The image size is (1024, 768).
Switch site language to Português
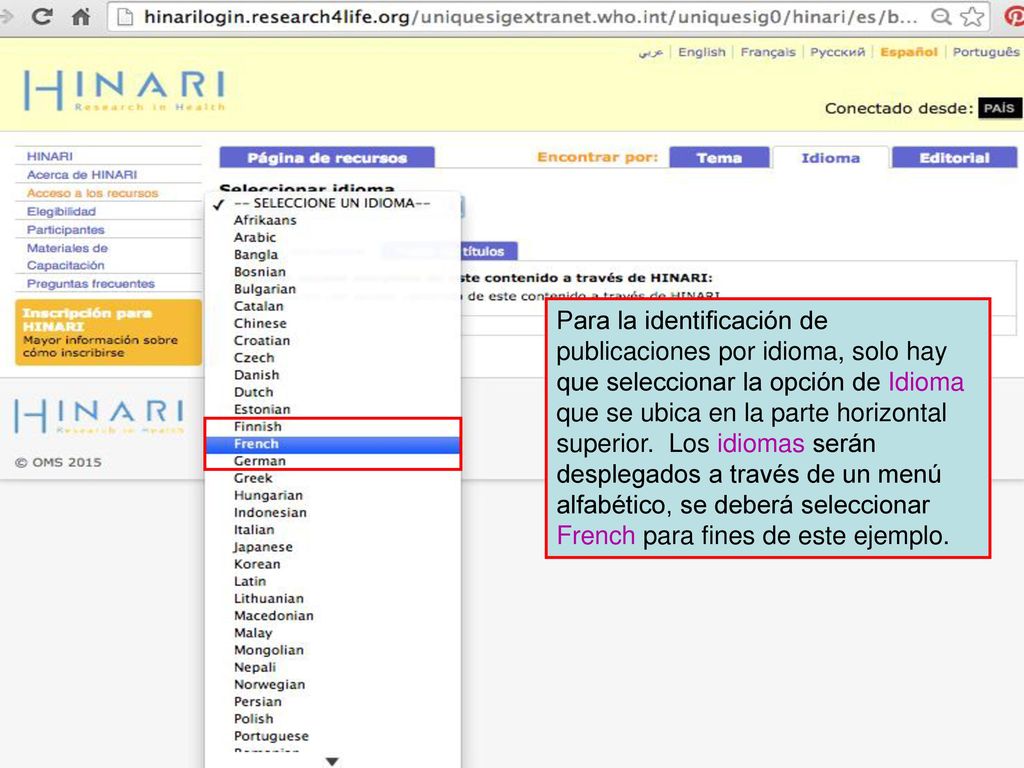985,52
